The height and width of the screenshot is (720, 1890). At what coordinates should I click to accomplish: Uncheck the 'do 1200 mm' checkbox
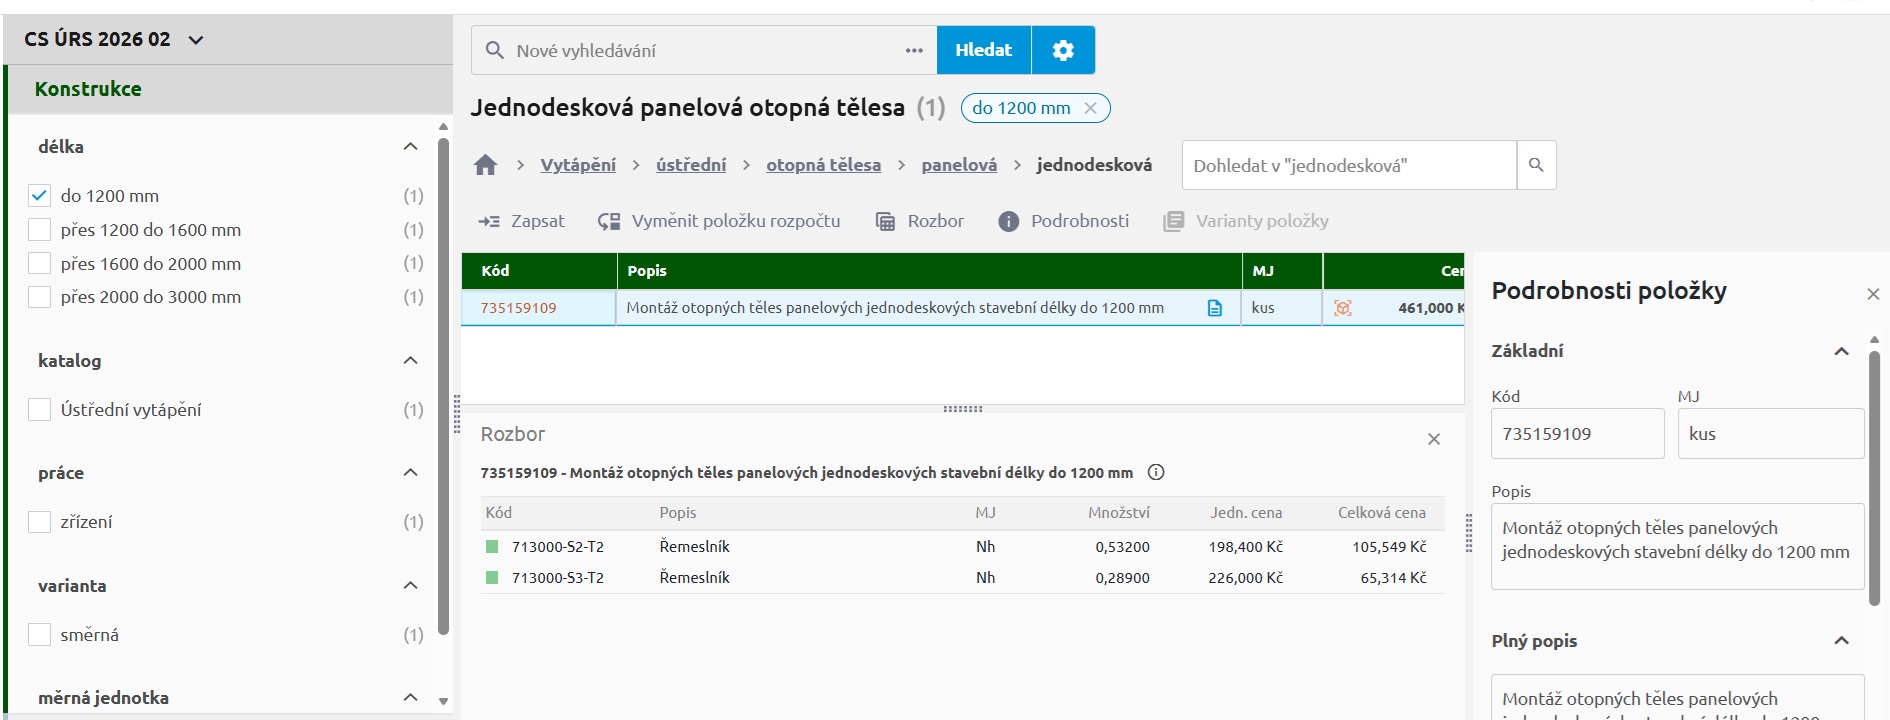point(40,196)
